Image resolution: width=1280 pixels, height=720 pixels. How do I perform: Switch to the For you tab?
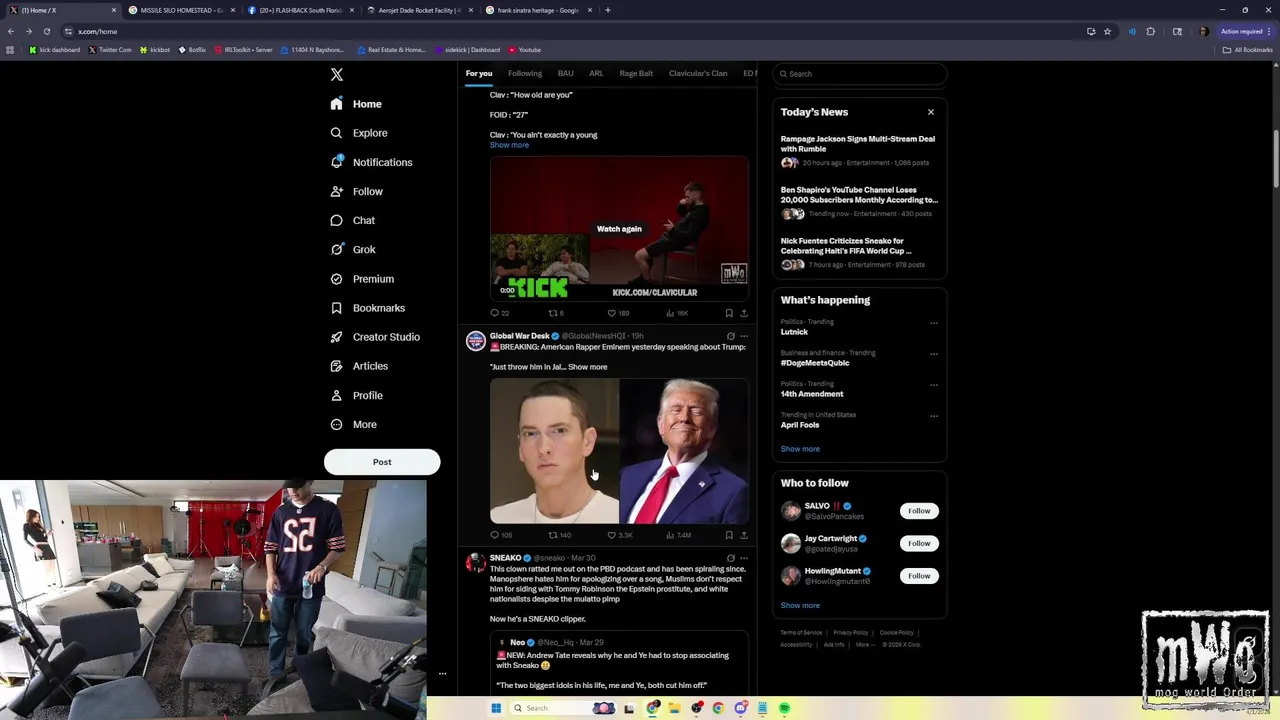(x=479, y=73)
